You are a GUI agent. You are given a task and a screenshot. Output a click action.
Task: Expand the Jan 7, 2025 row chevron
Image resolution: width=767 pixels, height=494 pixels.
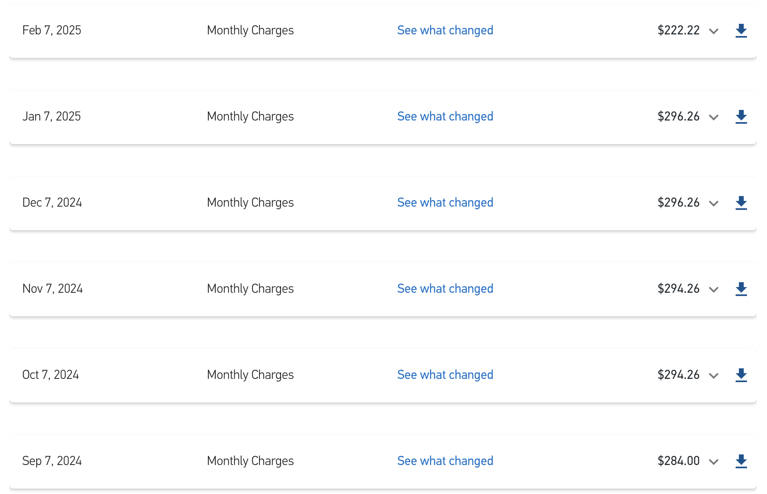[714, 117]
